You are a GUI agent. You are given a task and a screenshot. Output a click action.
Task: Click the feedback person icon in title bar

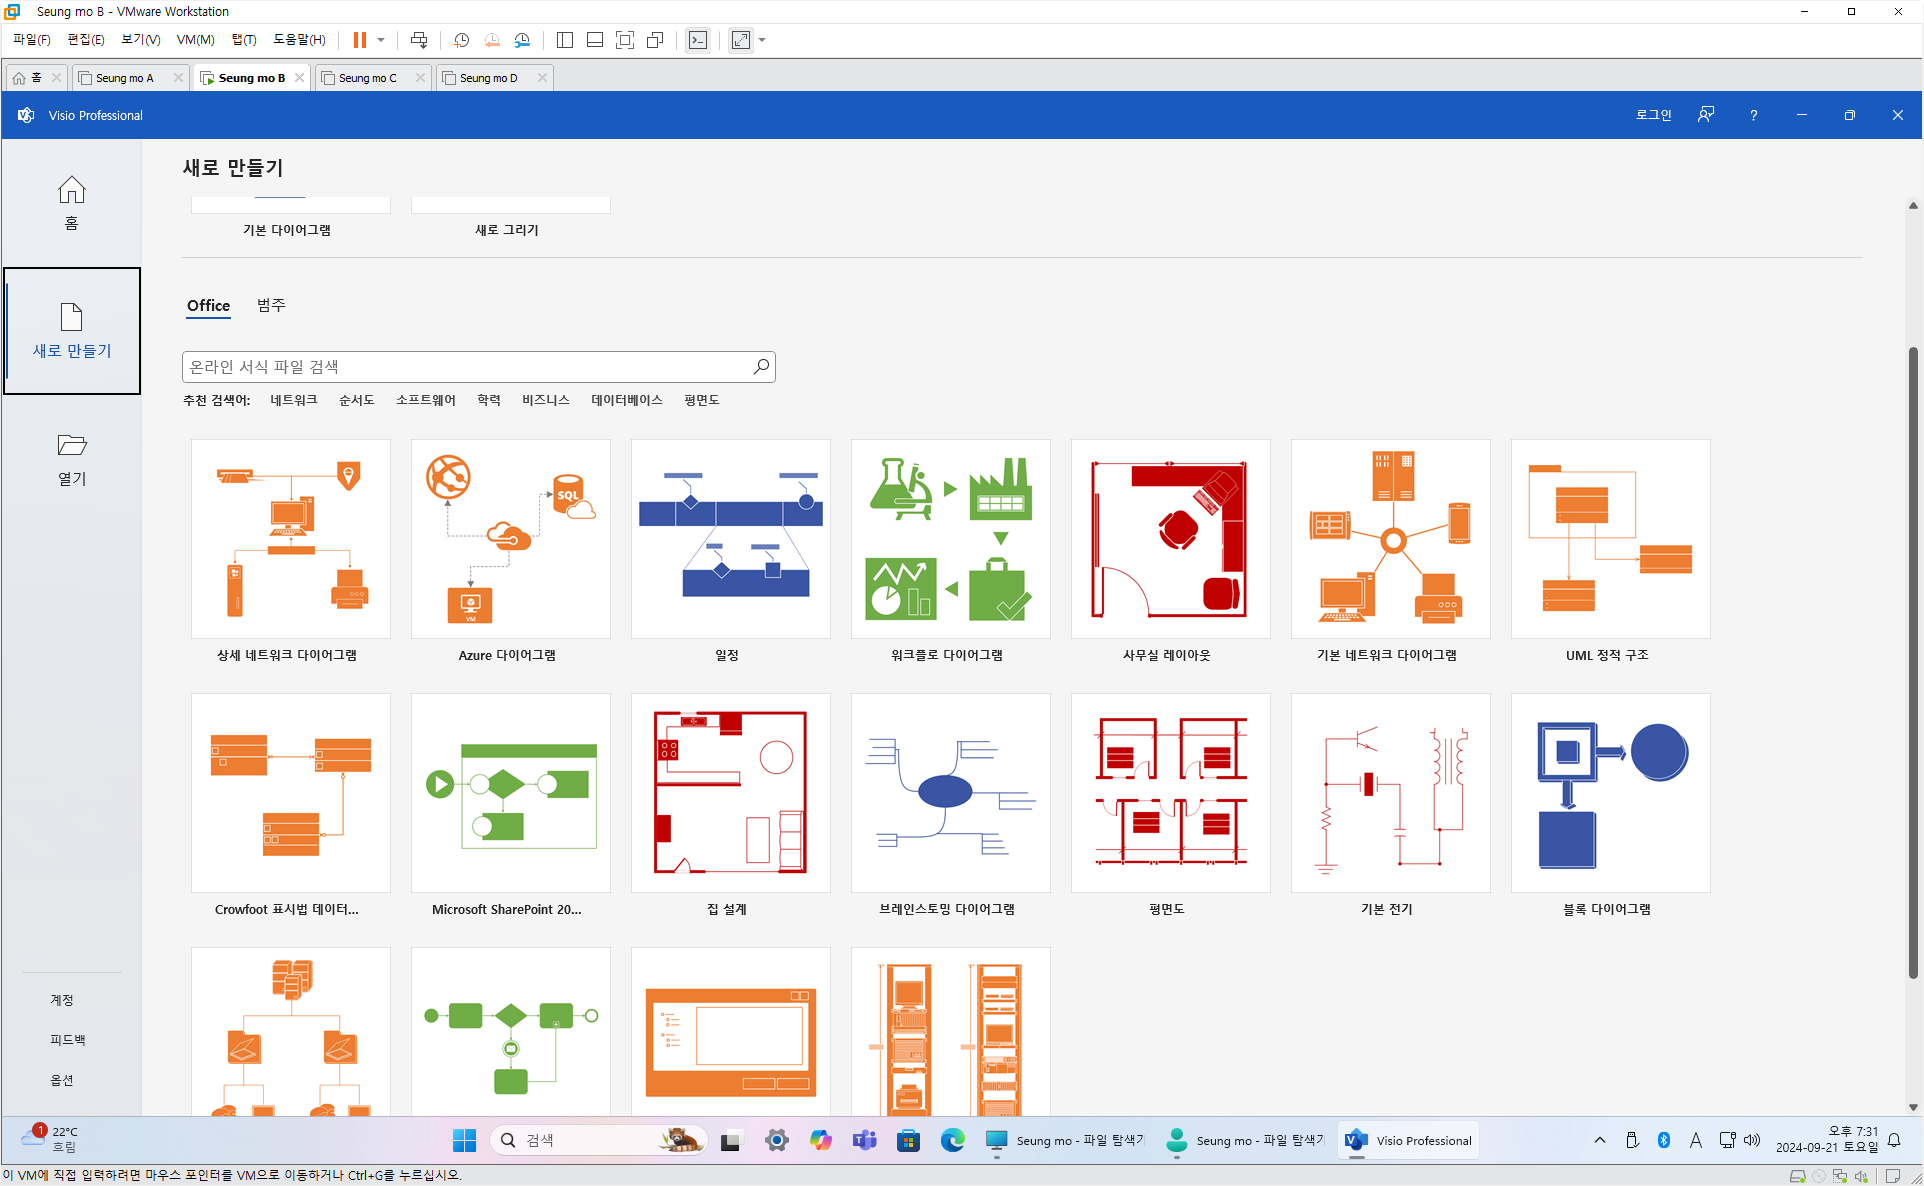point(1706,115)
